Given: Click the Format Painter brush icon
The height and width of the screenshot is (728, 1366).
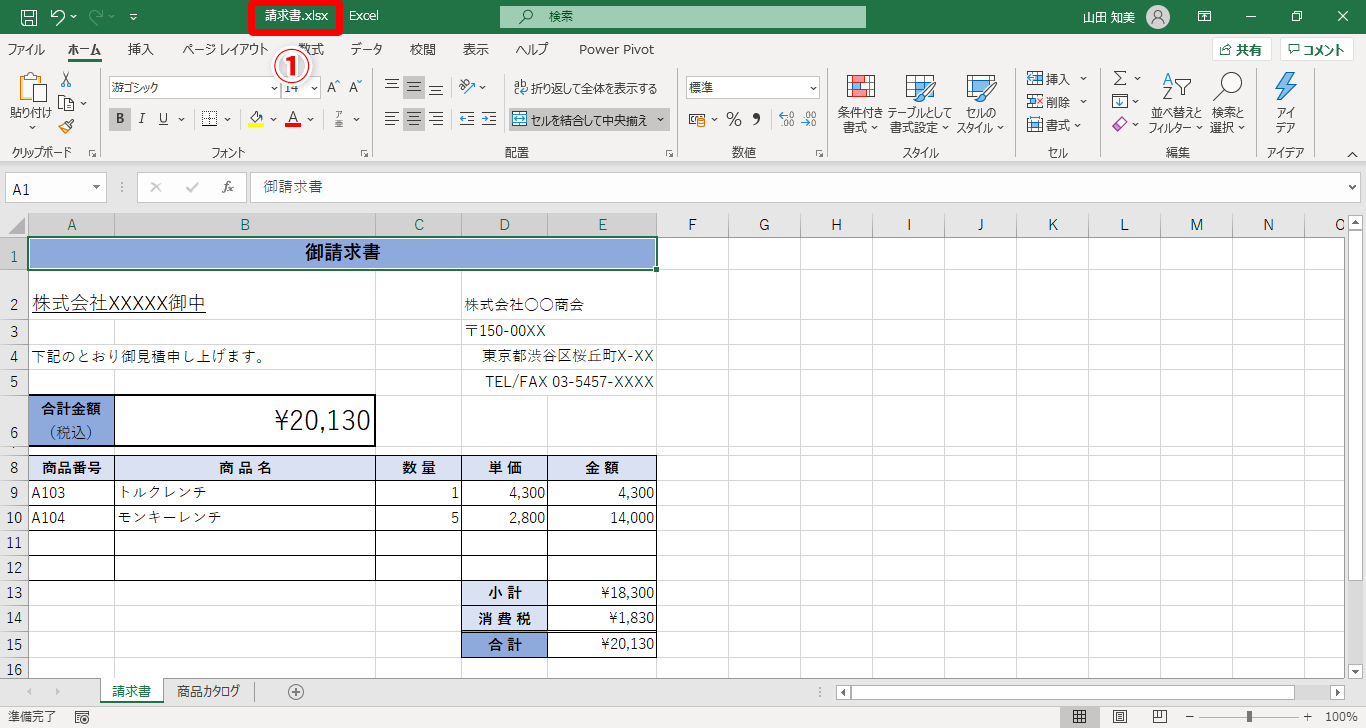Looking at the screenshot, I should point(66,126).
